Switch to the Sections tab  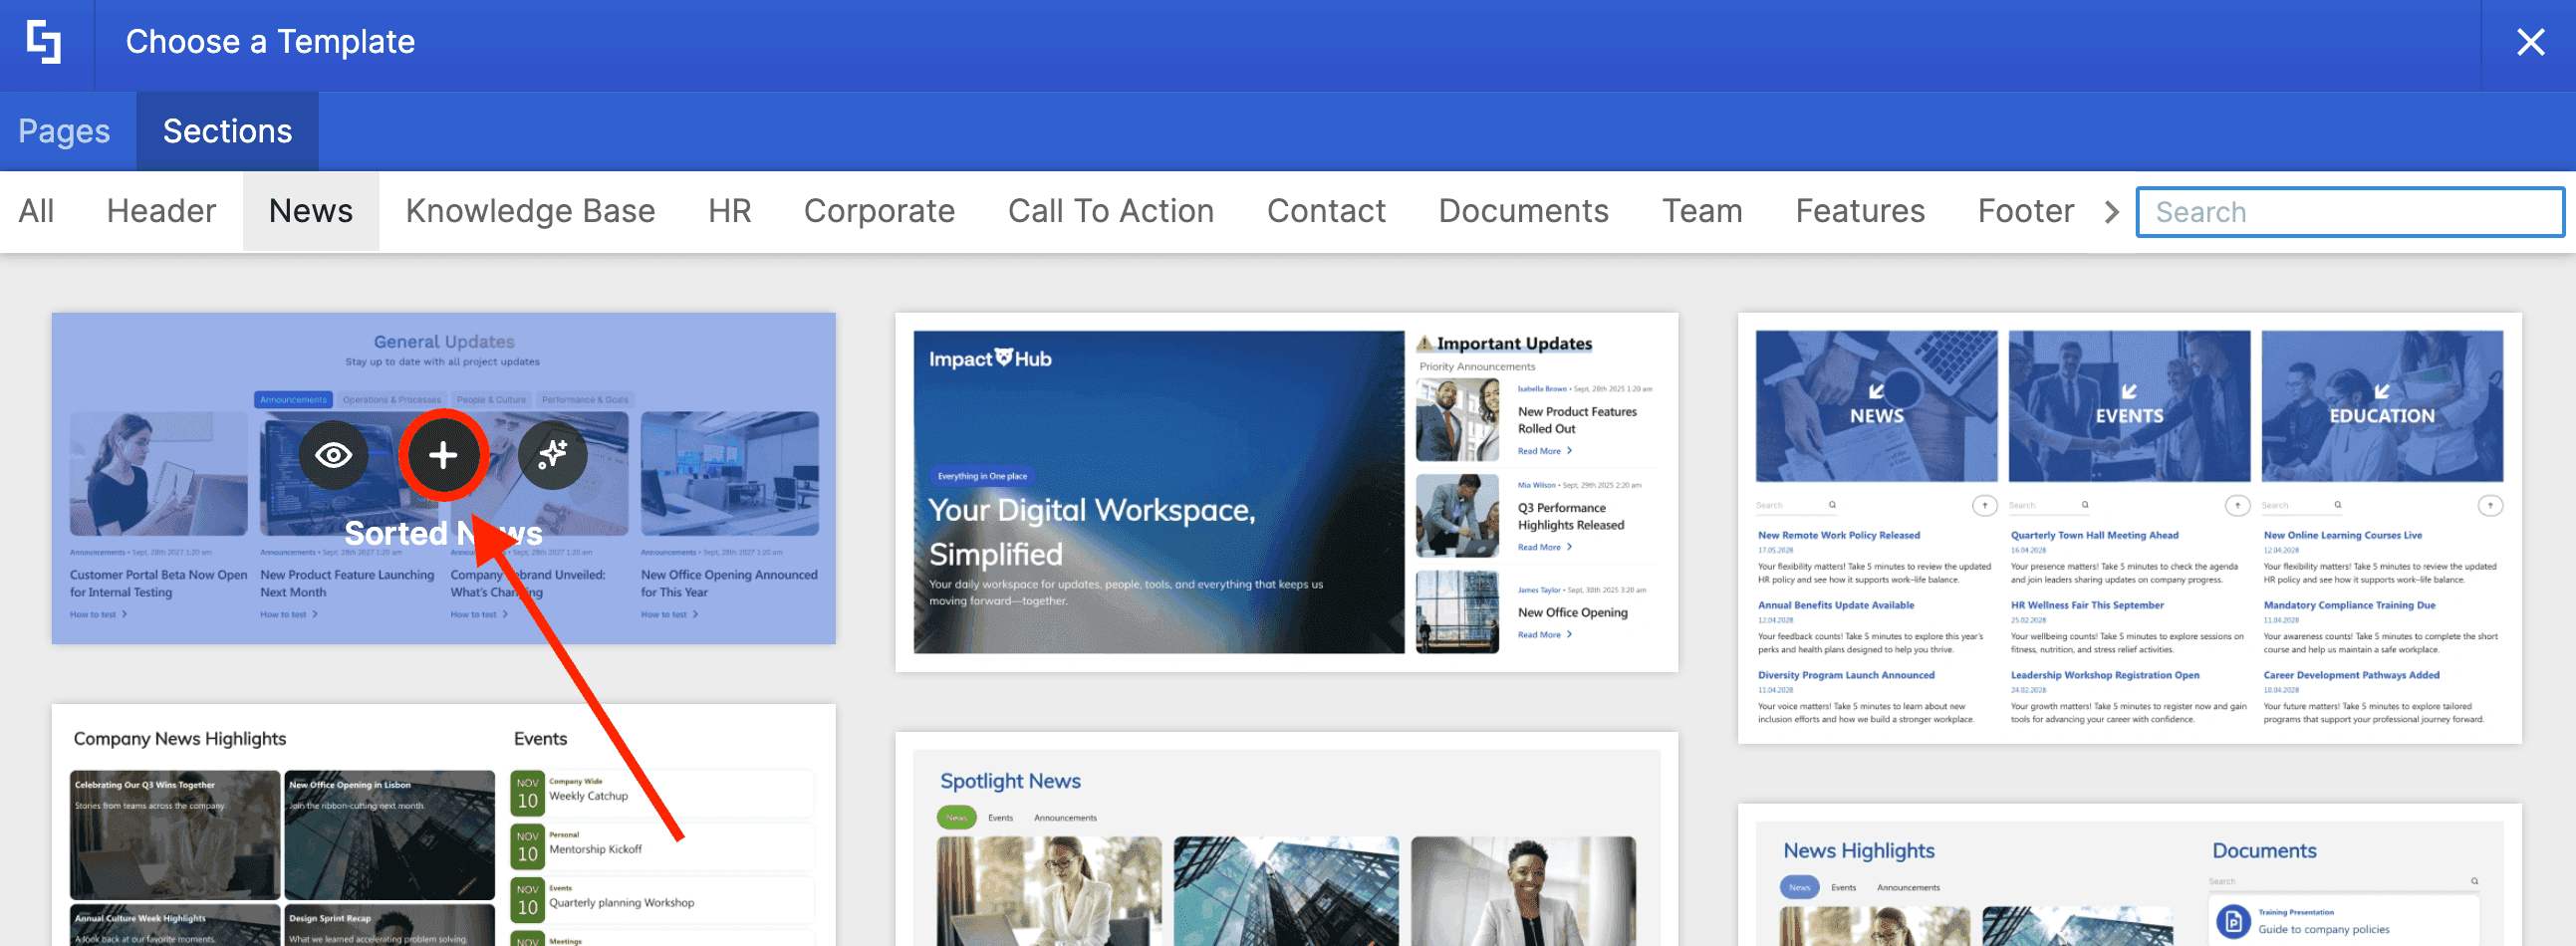pos(227,131)
